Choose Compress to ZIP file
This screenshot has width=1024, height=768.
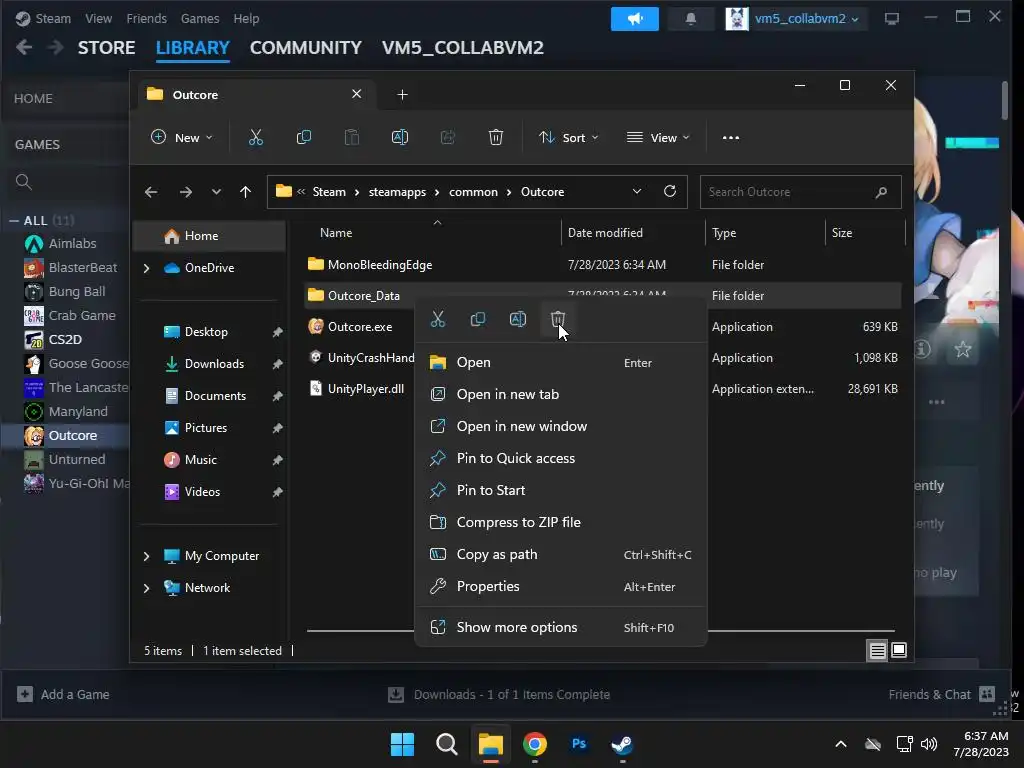pos(561,522)
